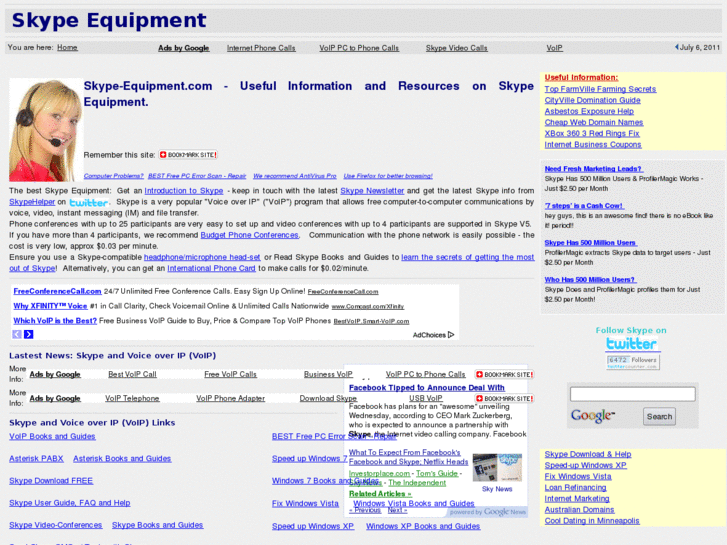Focus the Google search text box
The height and width of the screenshot is (545, 727).
click(632, 394)
